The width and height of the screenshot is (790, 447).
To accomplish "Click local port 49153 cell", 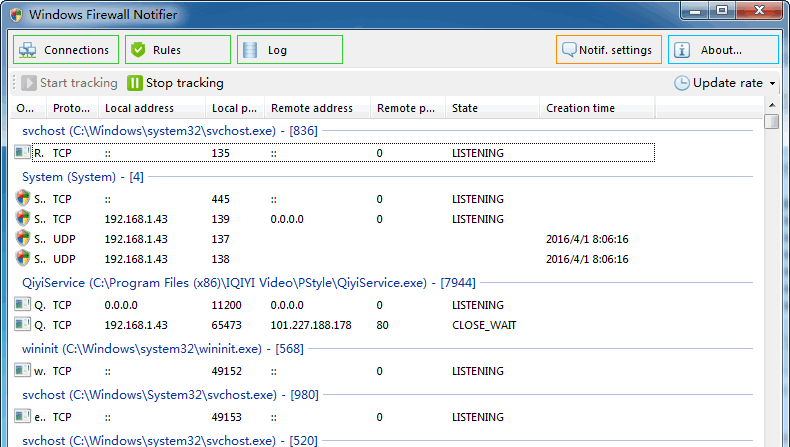I will click(226, 417).
